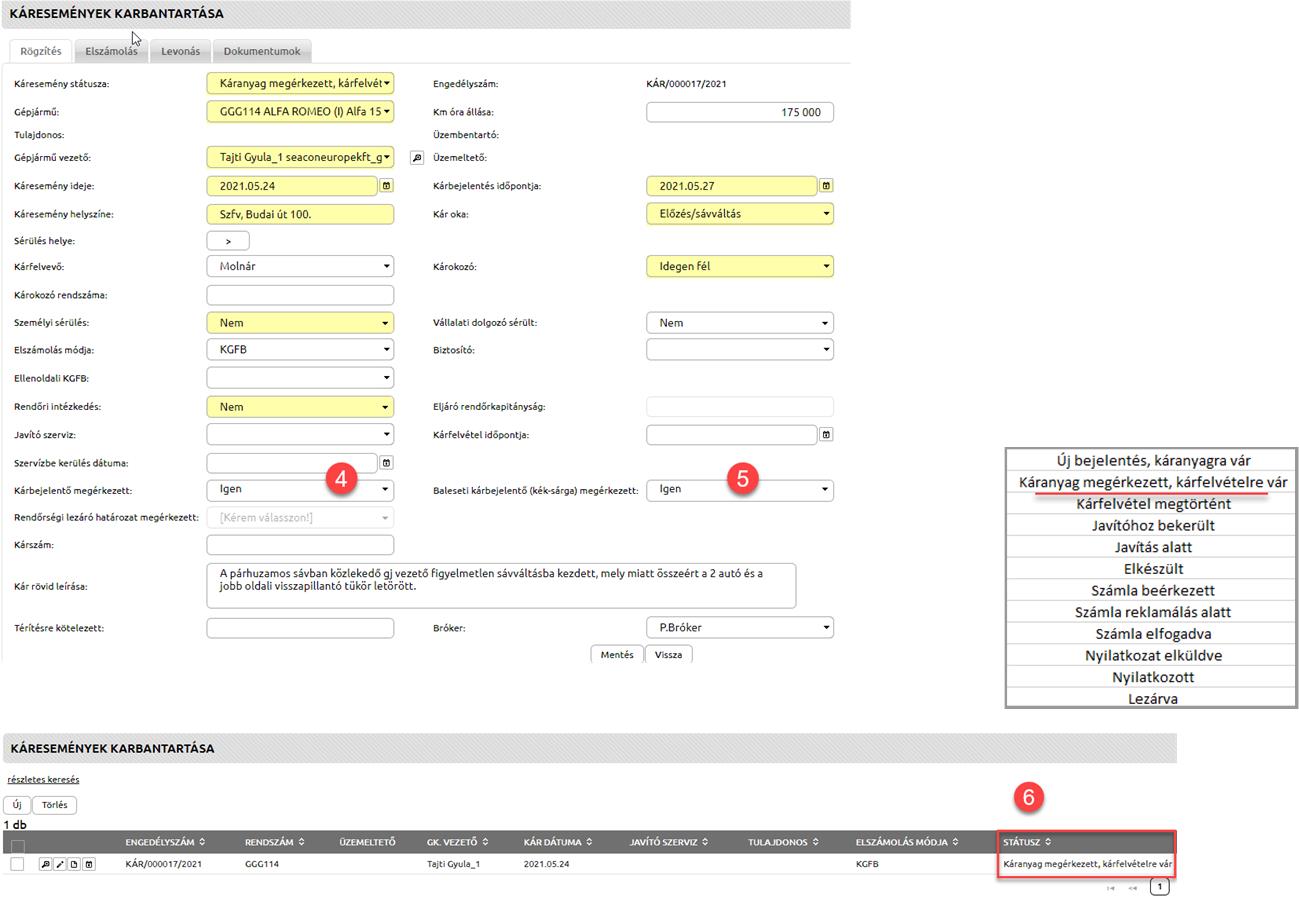Click the Törlés button above the table
Image resolution: width=1299 pixels, height=899 pixels.
coord(55,805)
